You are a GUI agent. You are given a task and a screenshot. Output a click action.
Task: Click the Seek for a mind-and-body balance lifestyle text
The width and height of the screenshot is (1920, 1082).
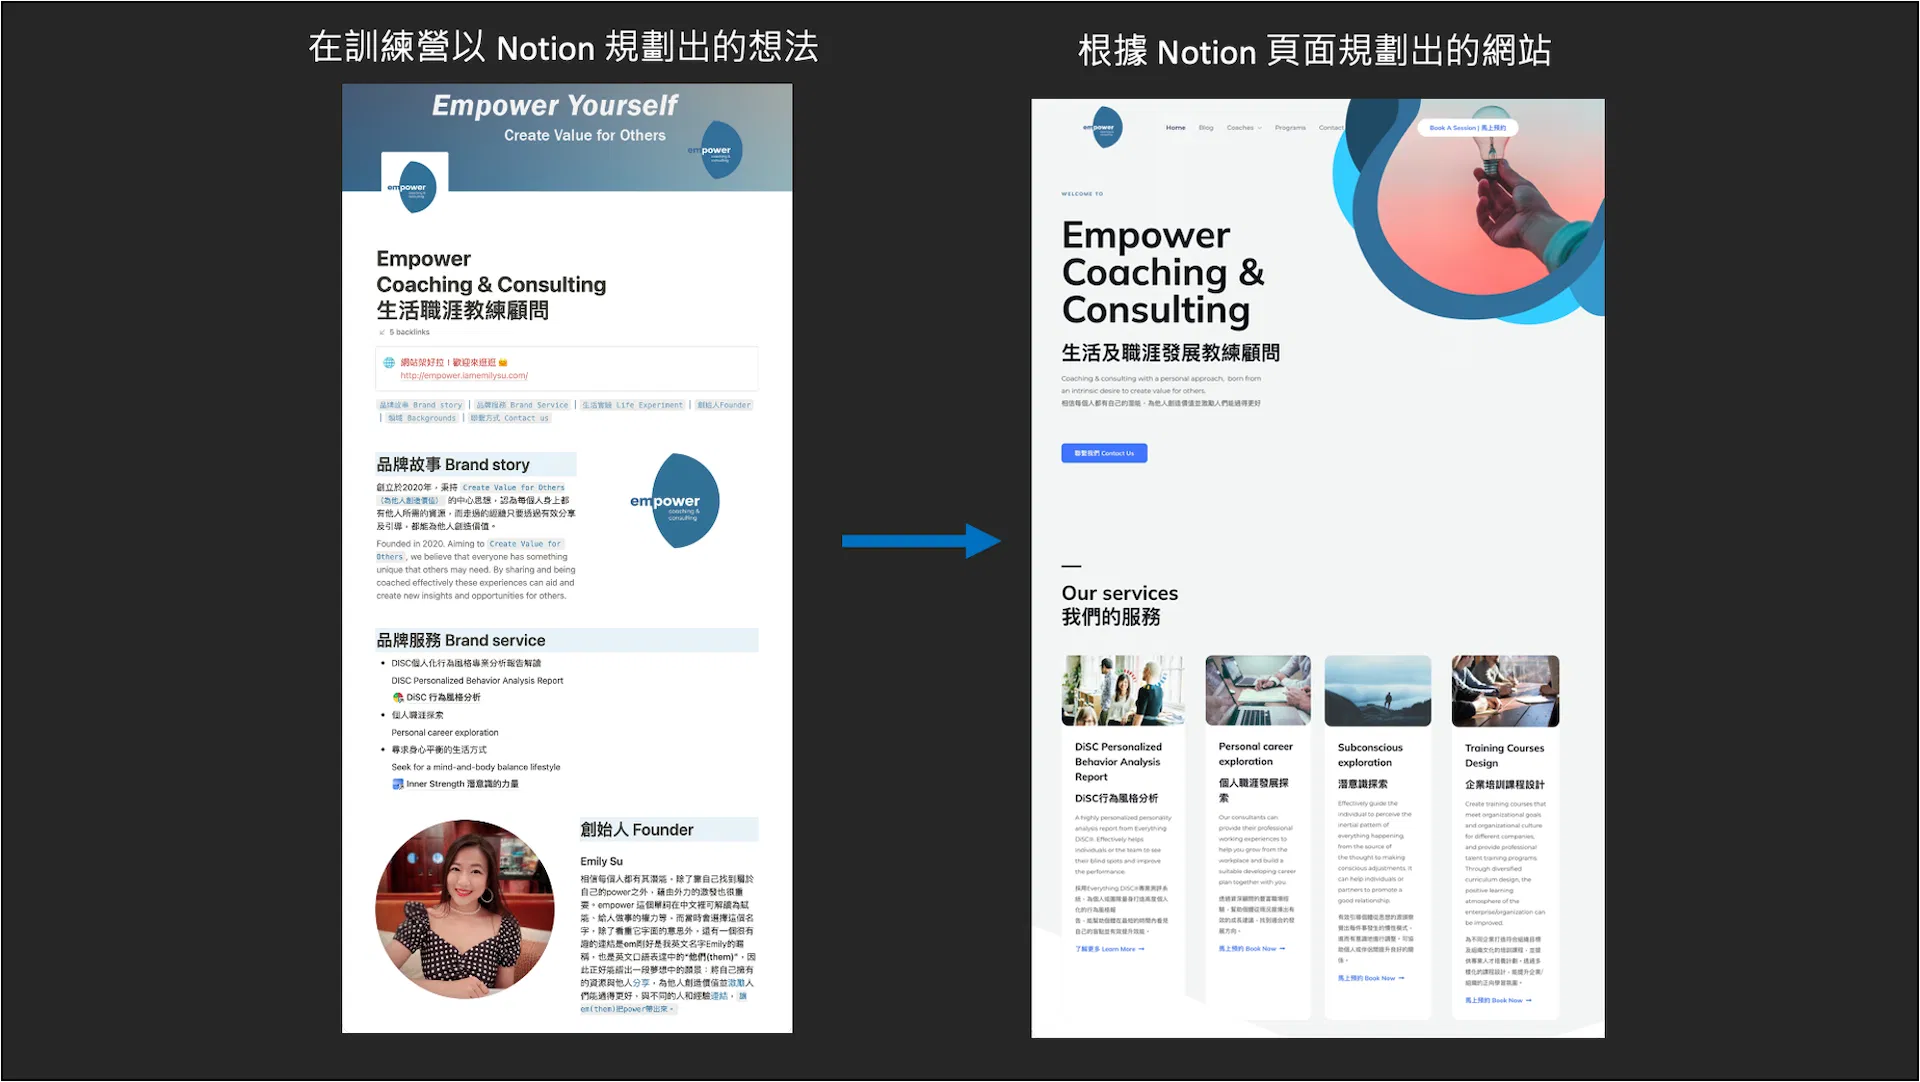[476, 768]
